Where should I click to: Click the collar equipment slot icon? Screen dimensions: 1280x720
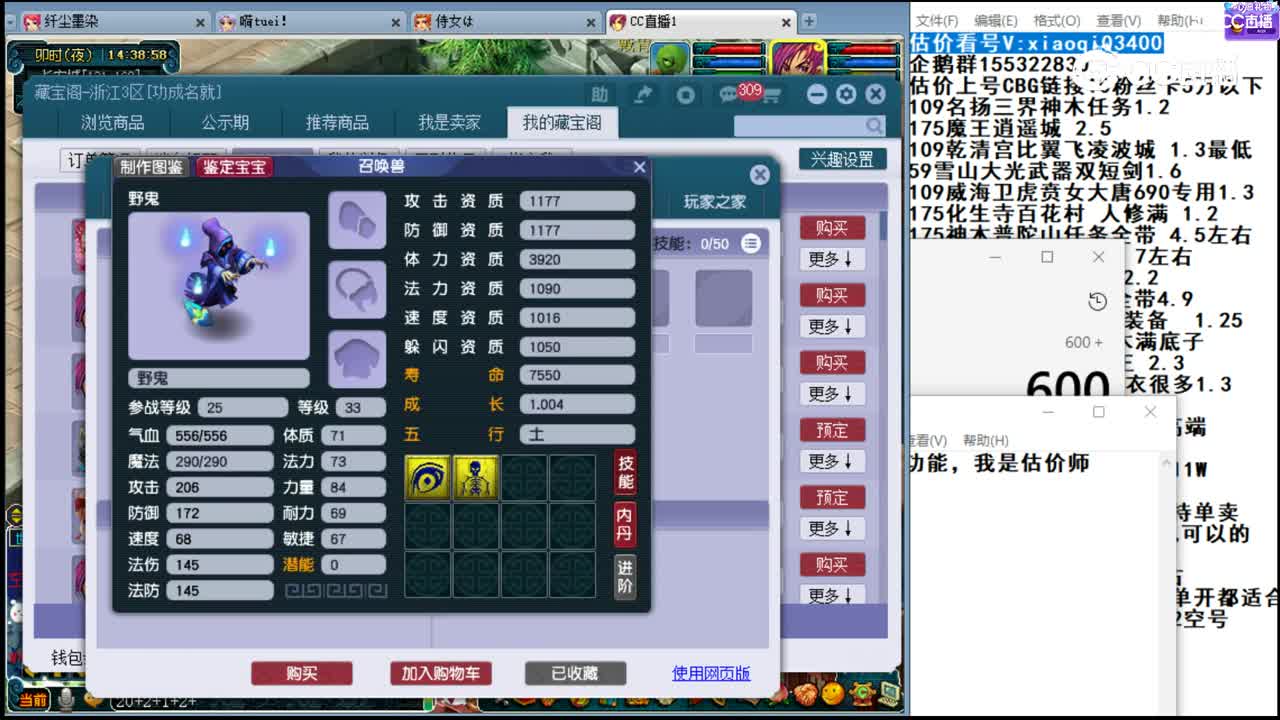(x=357, y=289)
